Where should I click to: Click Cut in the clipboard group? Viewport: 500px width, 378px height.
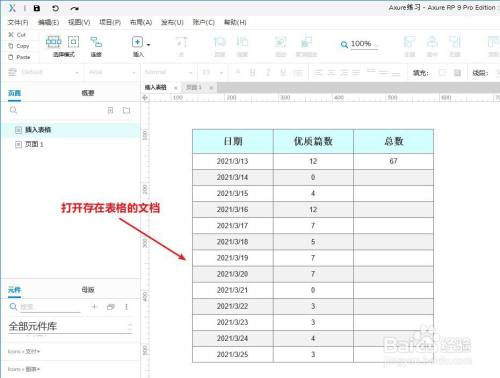pos(17,35)
